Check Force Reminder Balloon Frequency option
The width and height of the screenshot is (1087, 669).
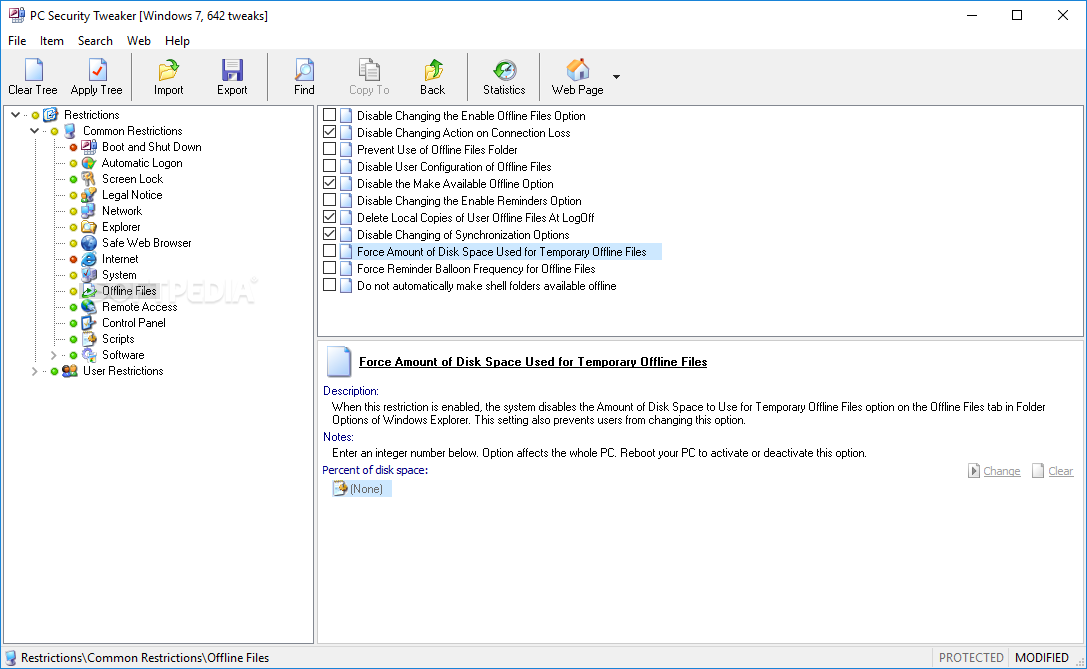click(x=330, y=268)
